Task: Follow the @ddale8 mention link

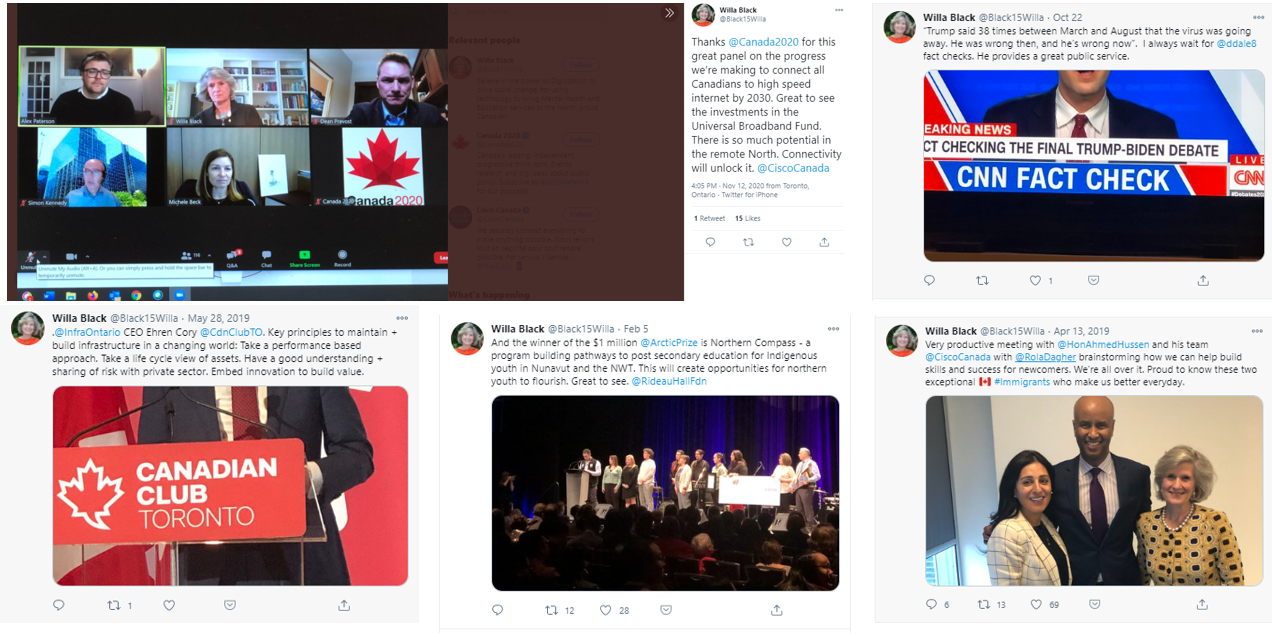Action: pos(1236,44)
